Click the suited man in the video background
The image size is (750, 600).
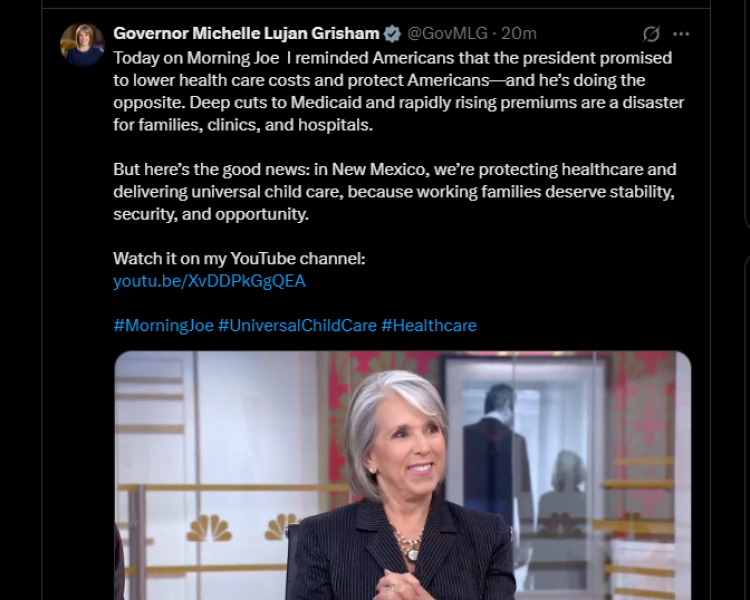point(494,450)
